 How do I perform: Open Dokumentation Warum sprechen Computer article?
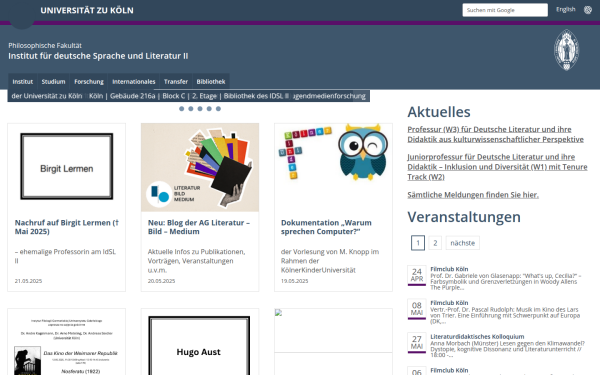click(326, 227)
